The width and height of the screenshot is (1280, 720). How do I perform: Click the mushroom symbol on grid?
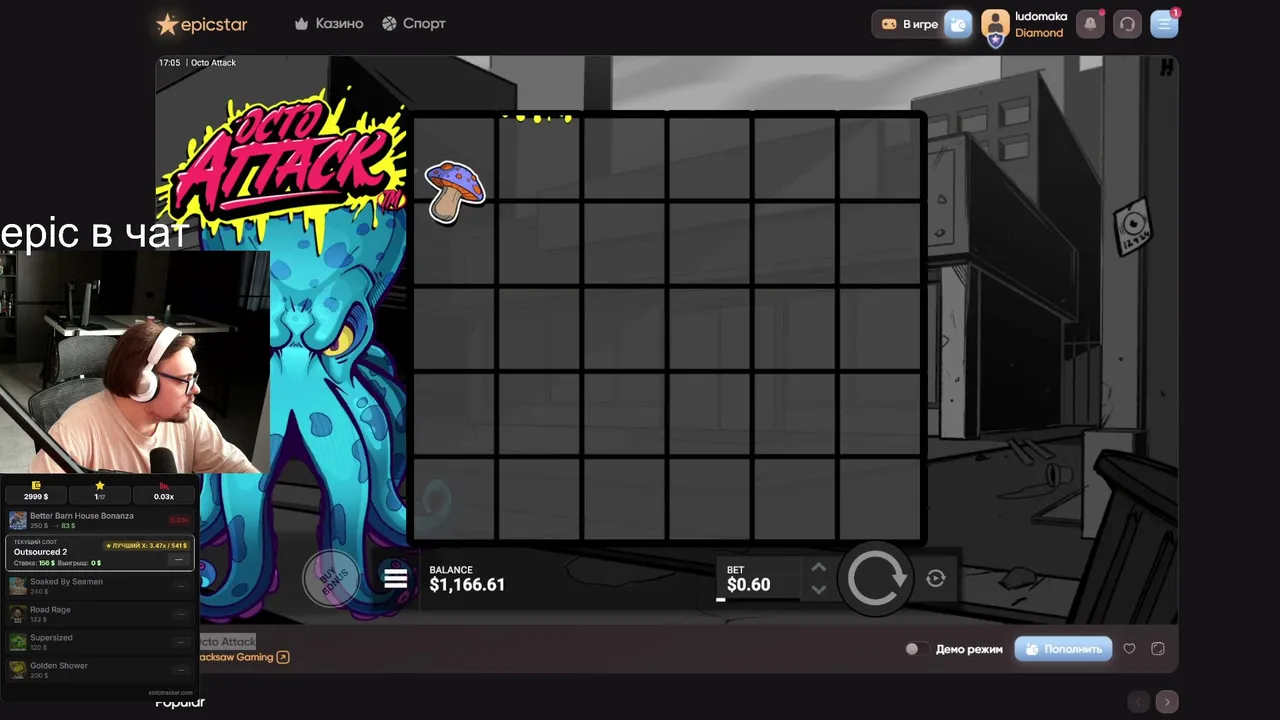455,191
